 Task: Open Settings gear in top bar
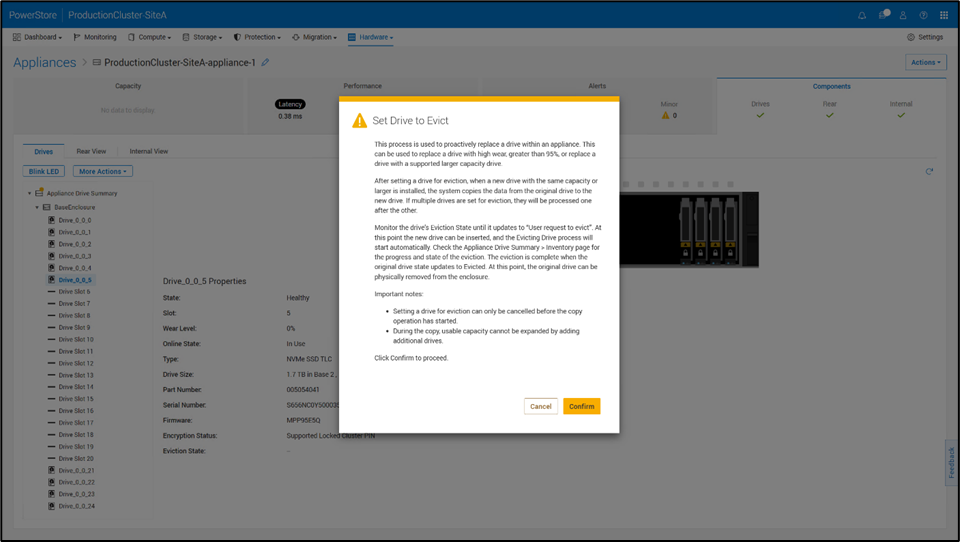pos(925,37)
